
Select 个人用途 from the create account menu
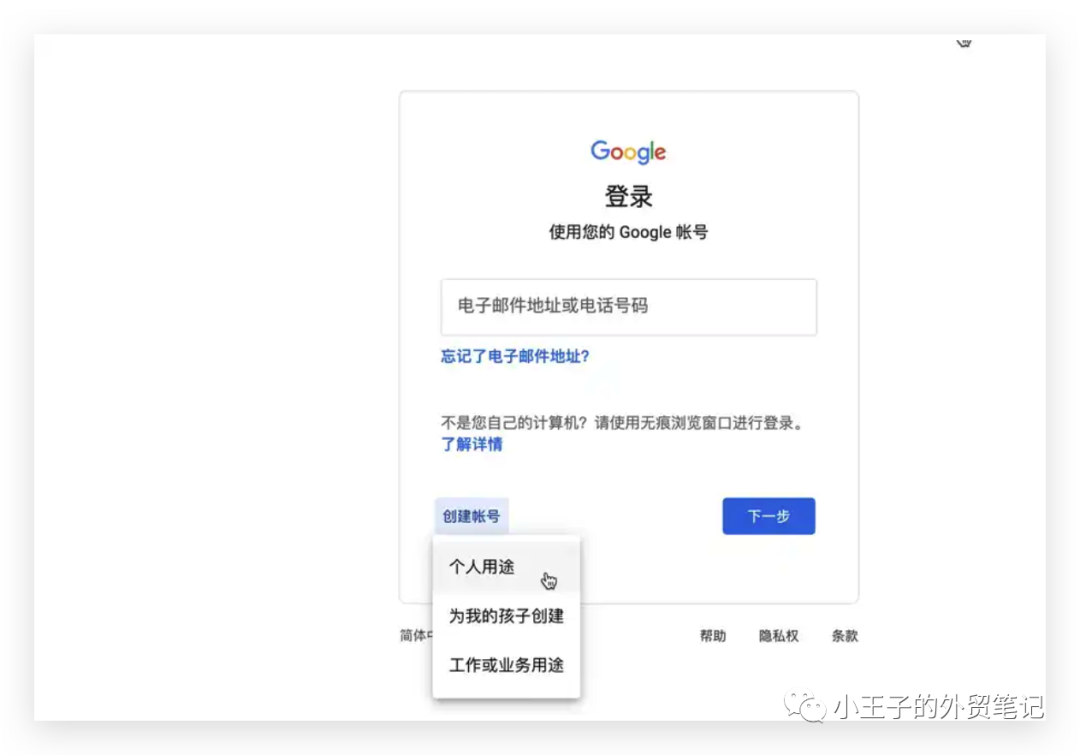click(506, 567)
